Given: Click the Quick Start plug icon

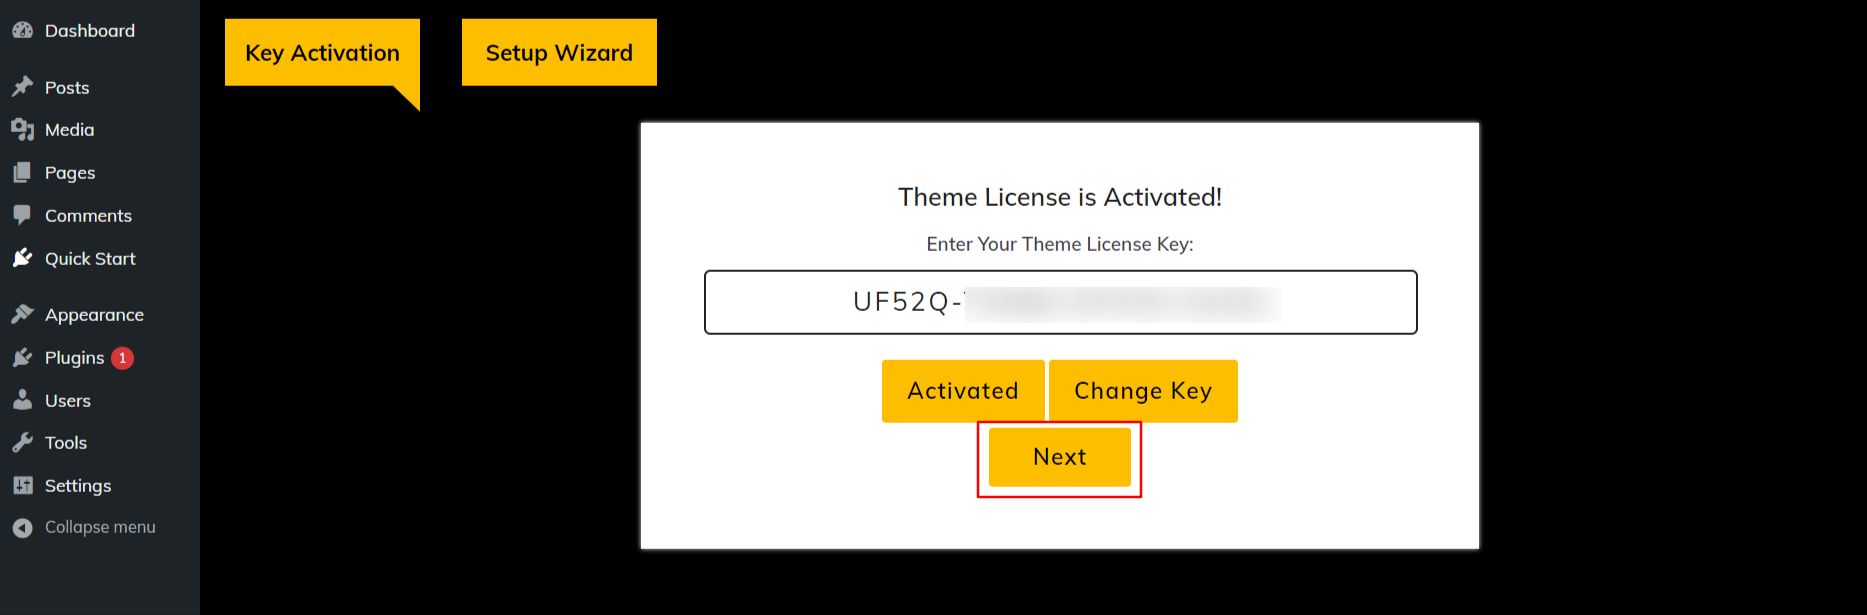Looking at the screenshot, I should 22,258.
